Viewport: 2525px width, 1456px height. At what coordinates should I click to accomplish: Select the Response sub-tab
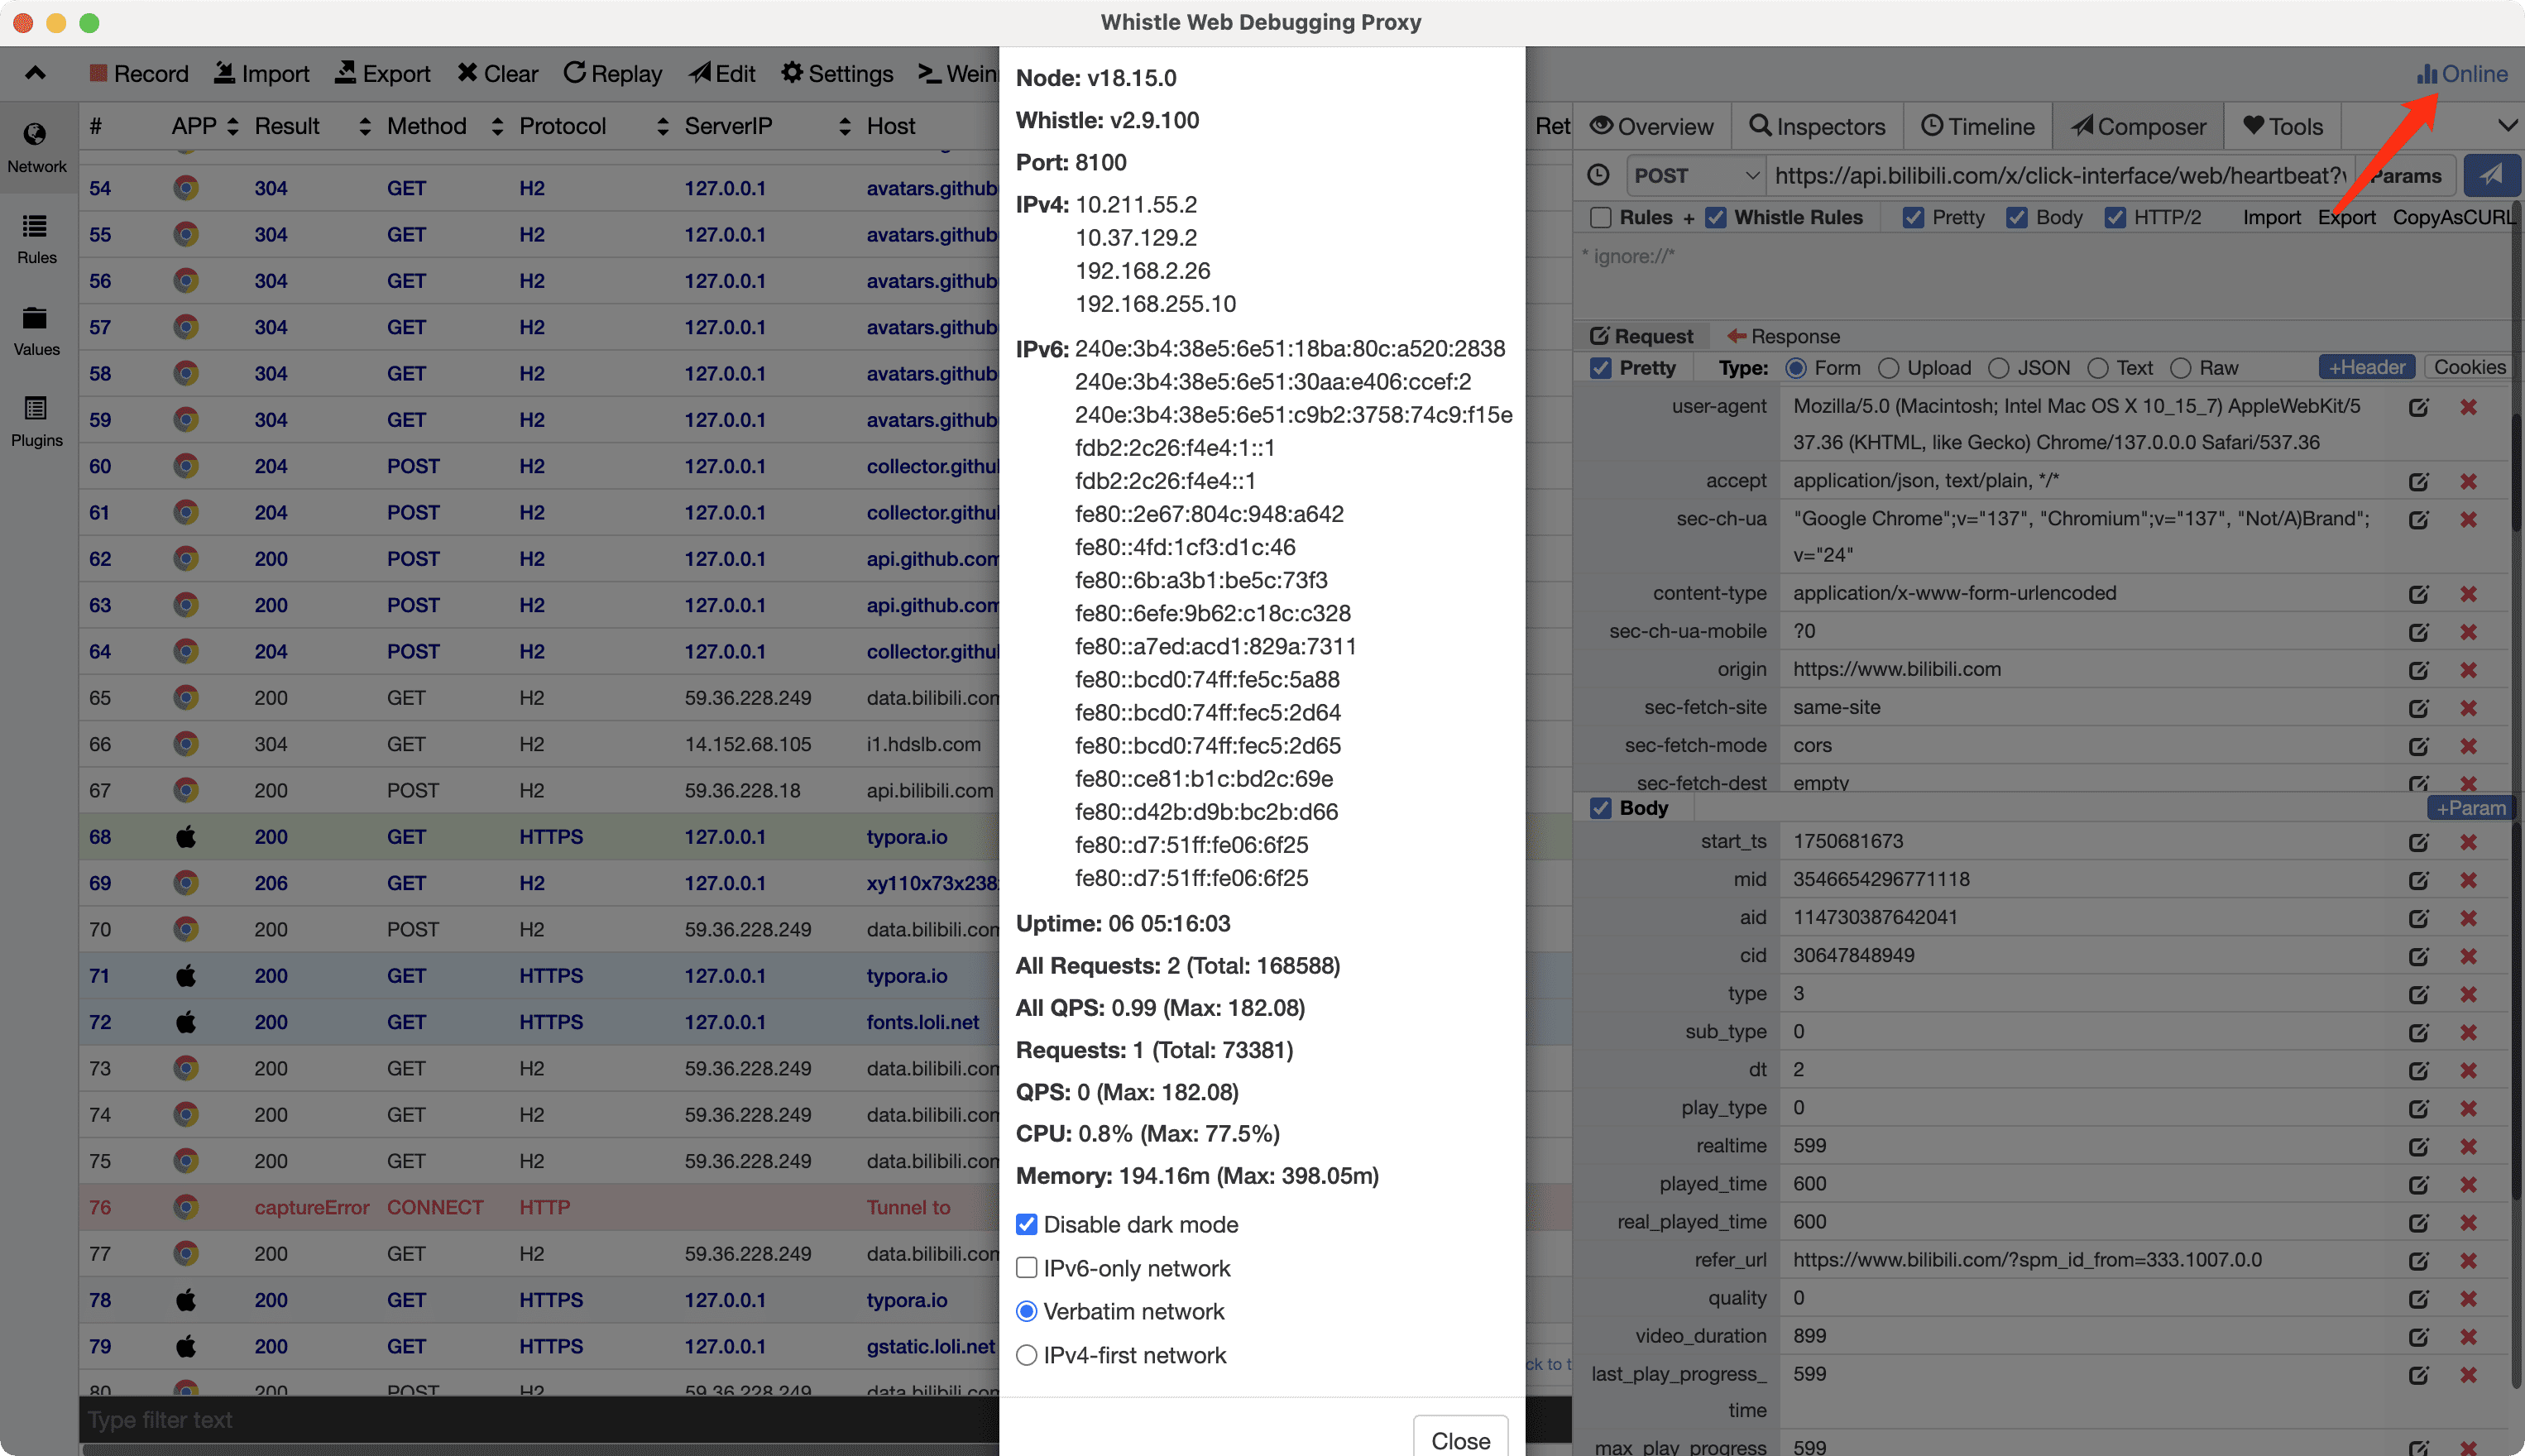coord(1784,336)
